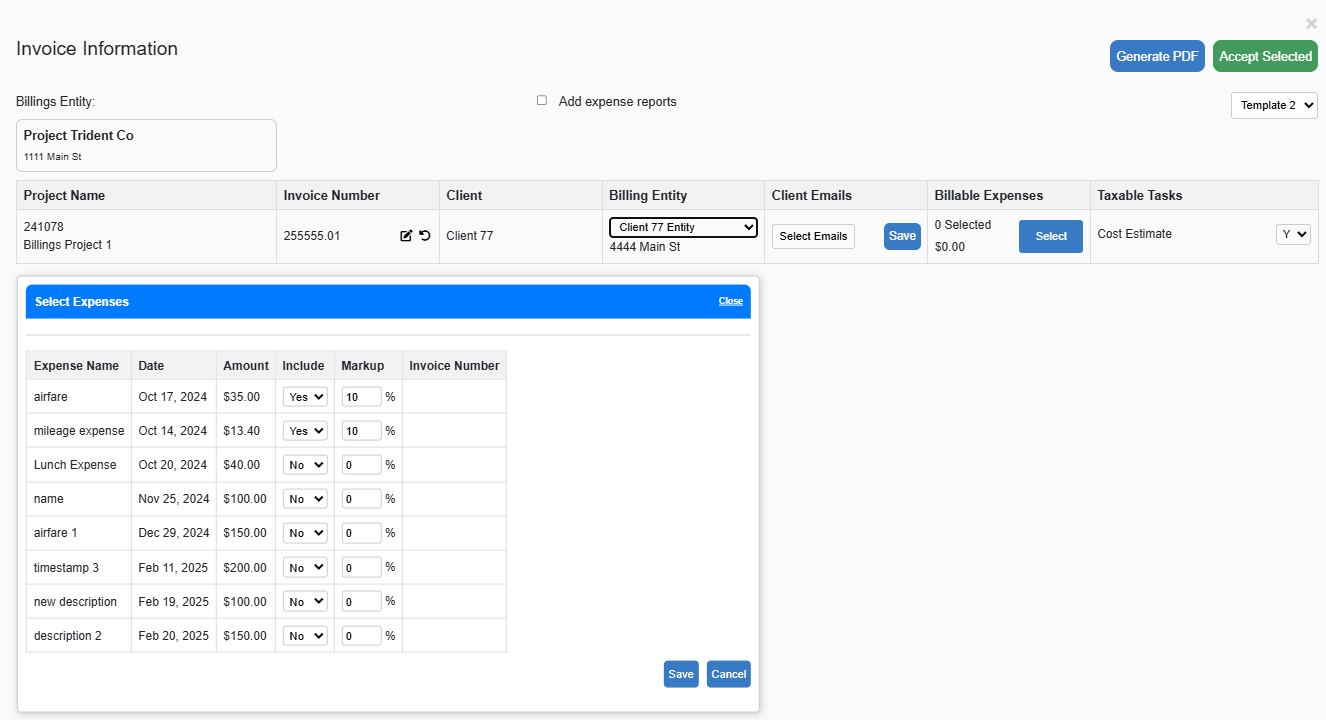1326x720 pixels.
Task: Open the Include dropdown for description 2
Action: (x=304, y=635)
